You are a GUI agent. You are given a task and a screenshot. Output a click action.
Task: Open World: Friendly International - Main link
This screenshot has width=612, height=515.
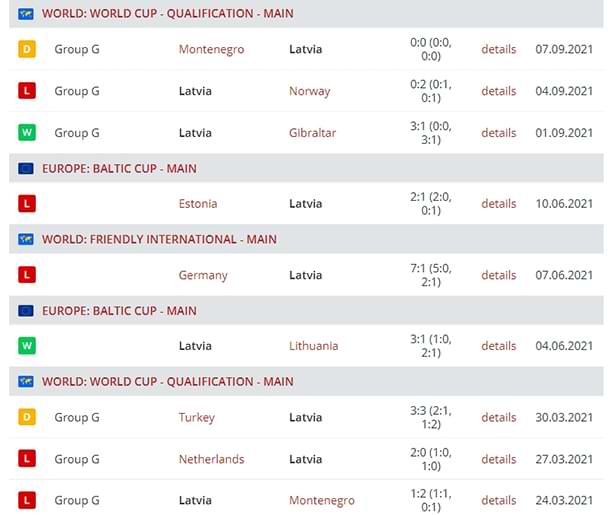pos(159,239)
